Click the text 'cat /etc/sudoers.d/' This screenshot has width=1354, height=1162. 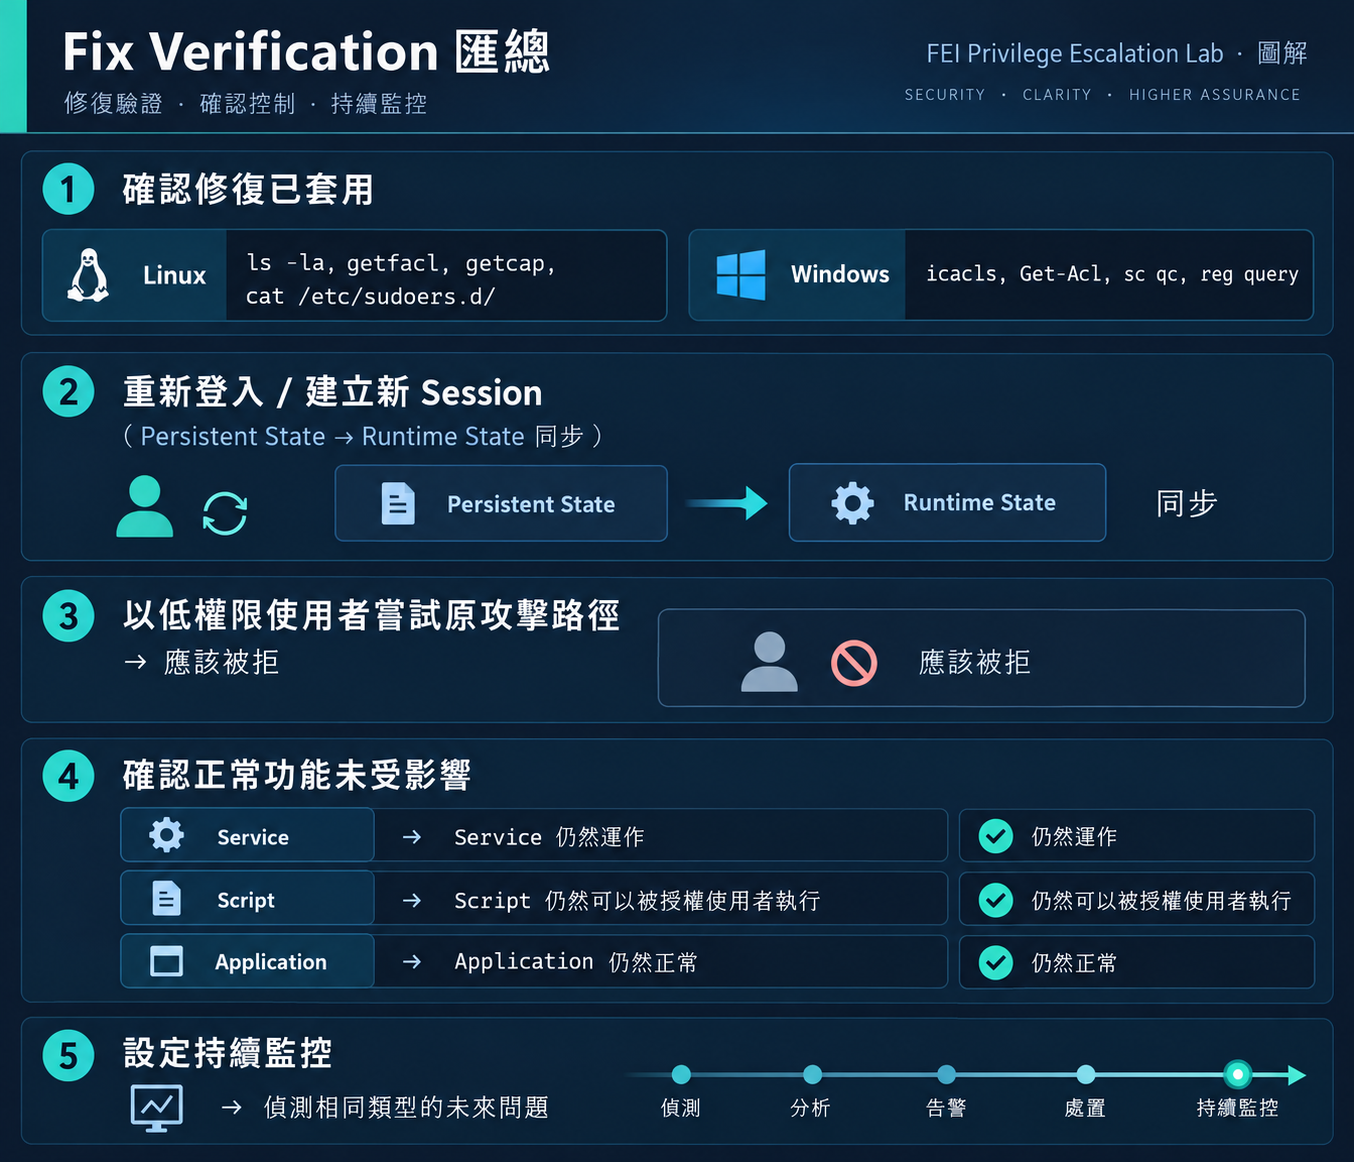(371, 296)
